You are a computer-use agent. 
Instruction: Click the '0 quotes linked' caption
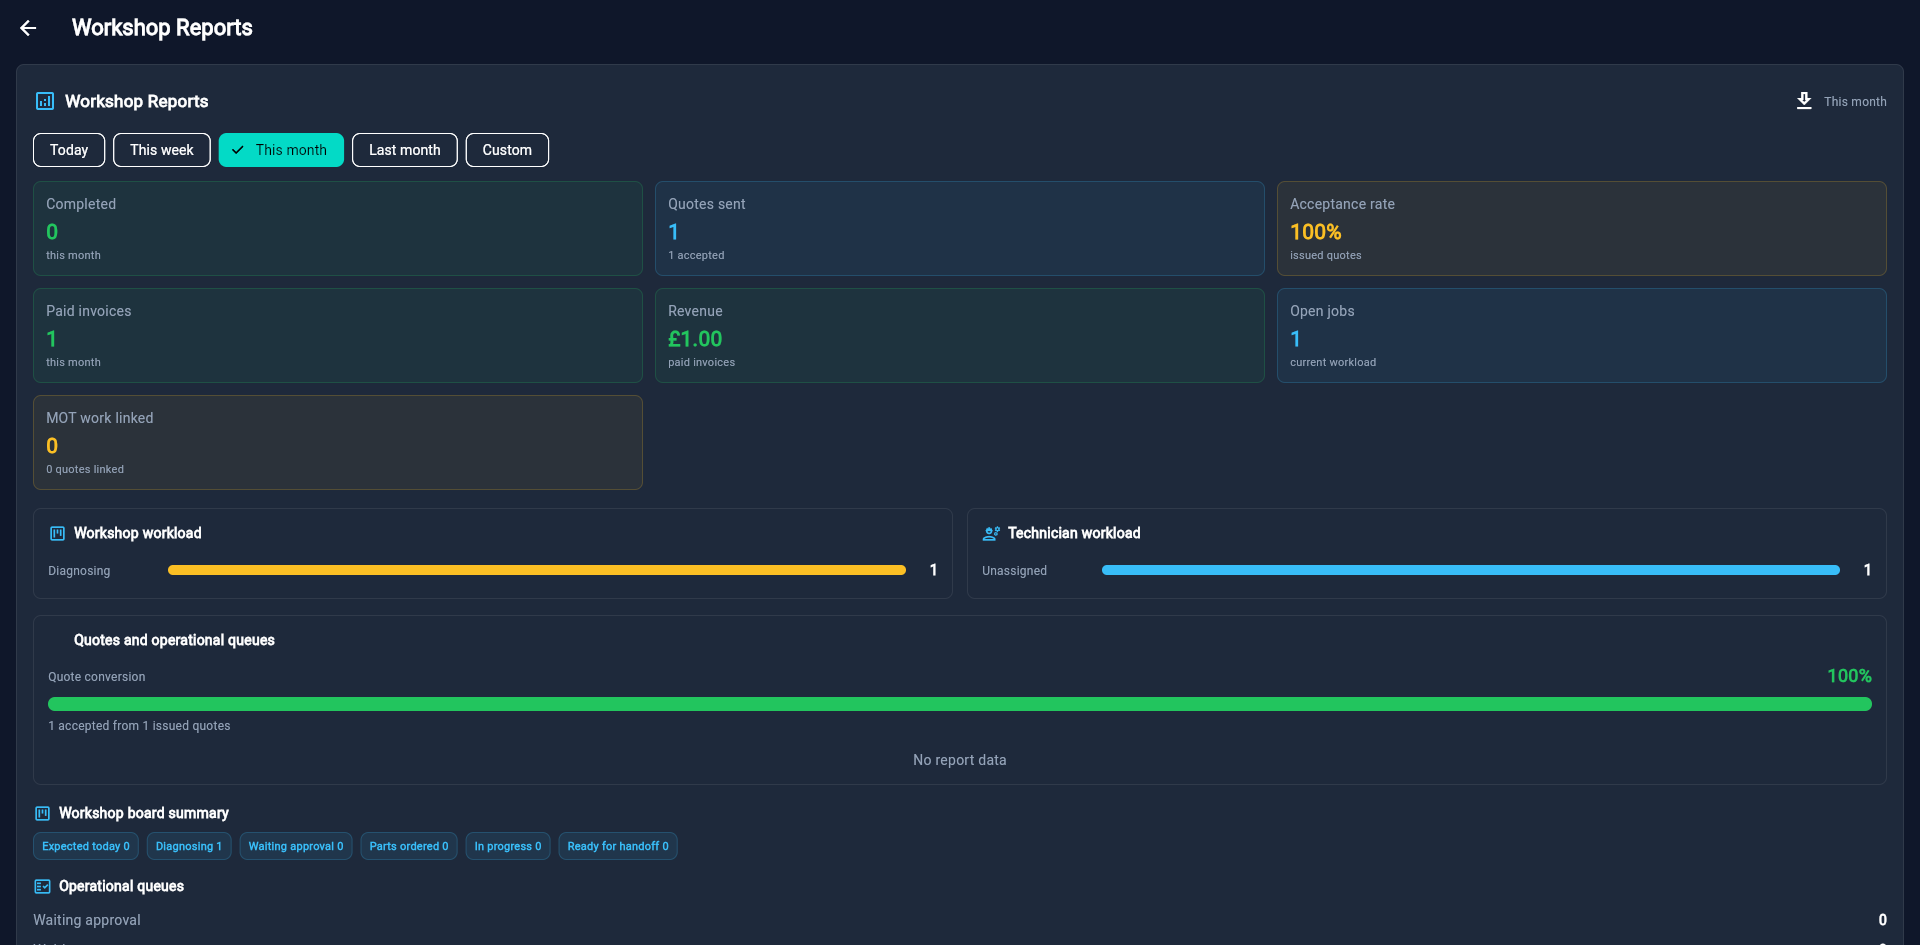click(x=85, y=469)
